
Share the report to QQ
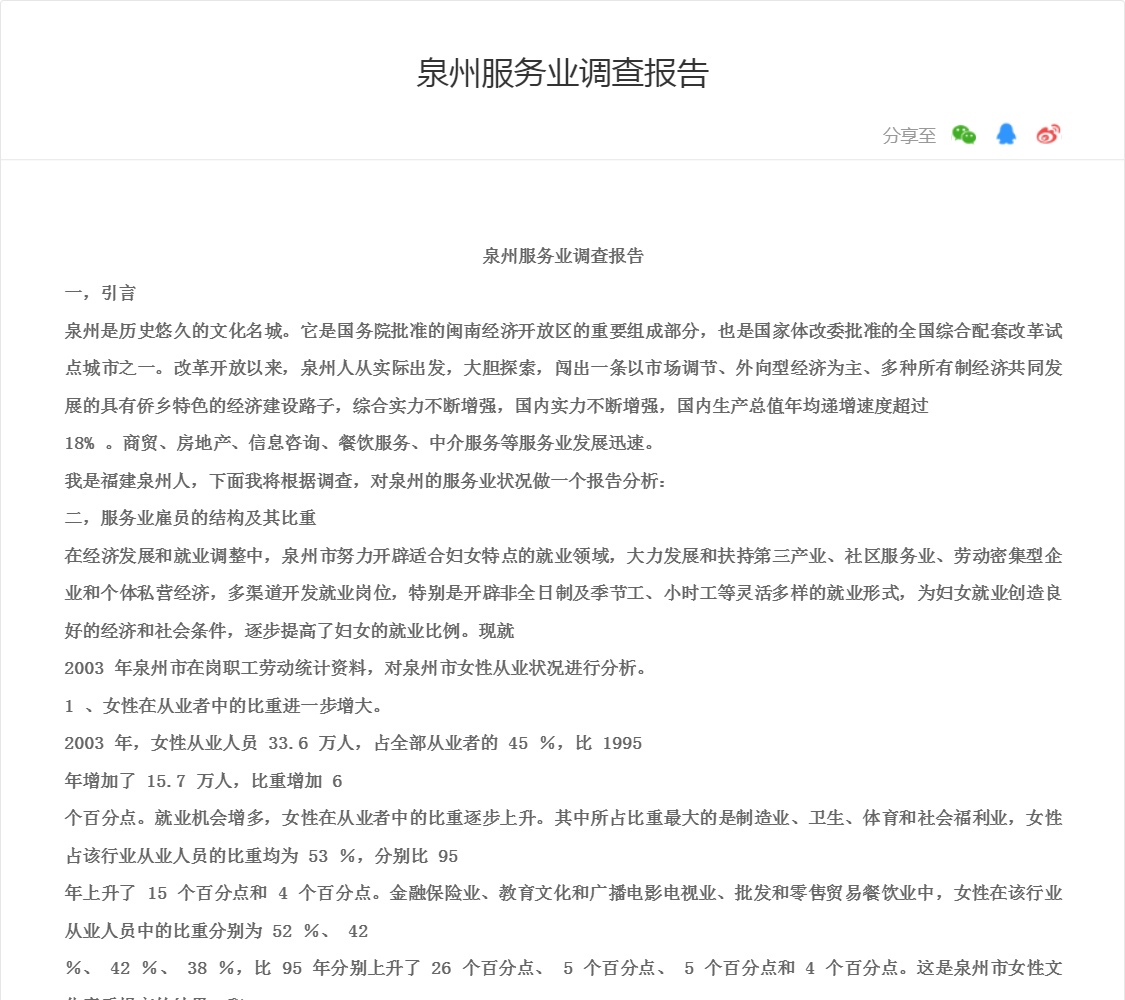(x=1006, y=134)
